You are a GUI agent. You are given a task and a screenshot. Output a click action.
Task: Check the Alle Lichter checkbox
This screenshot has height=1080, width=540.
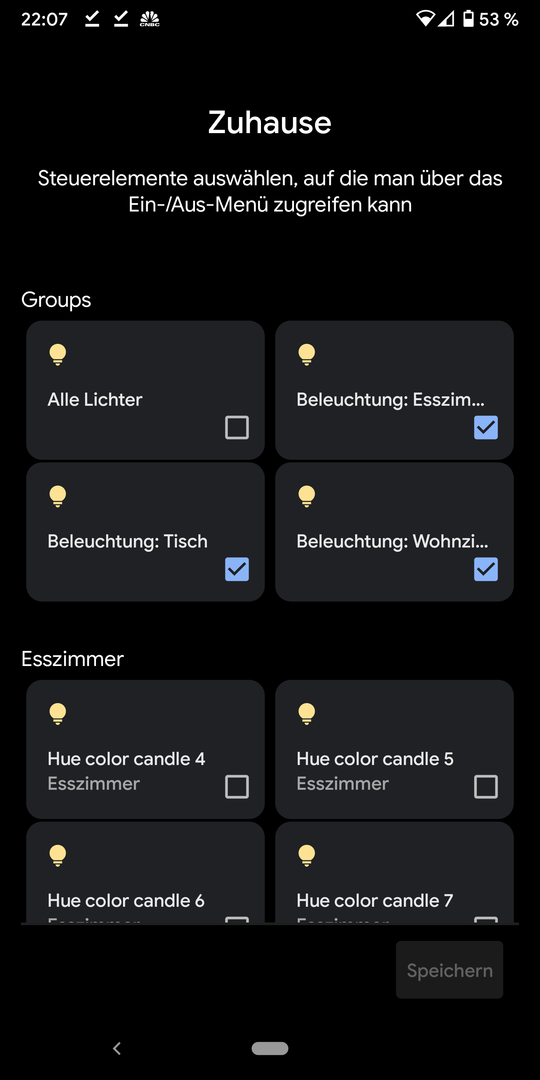(237, 428)
